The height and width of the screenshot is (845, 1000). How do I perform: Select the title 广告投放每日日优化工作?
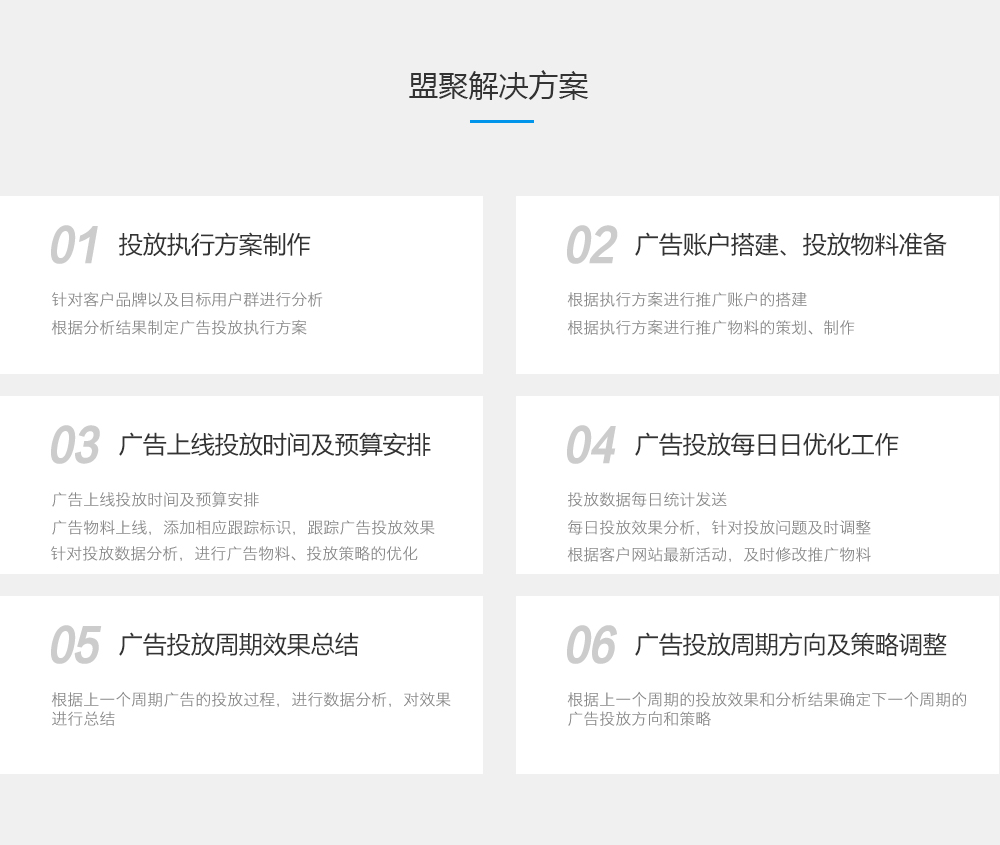[767, 445]
